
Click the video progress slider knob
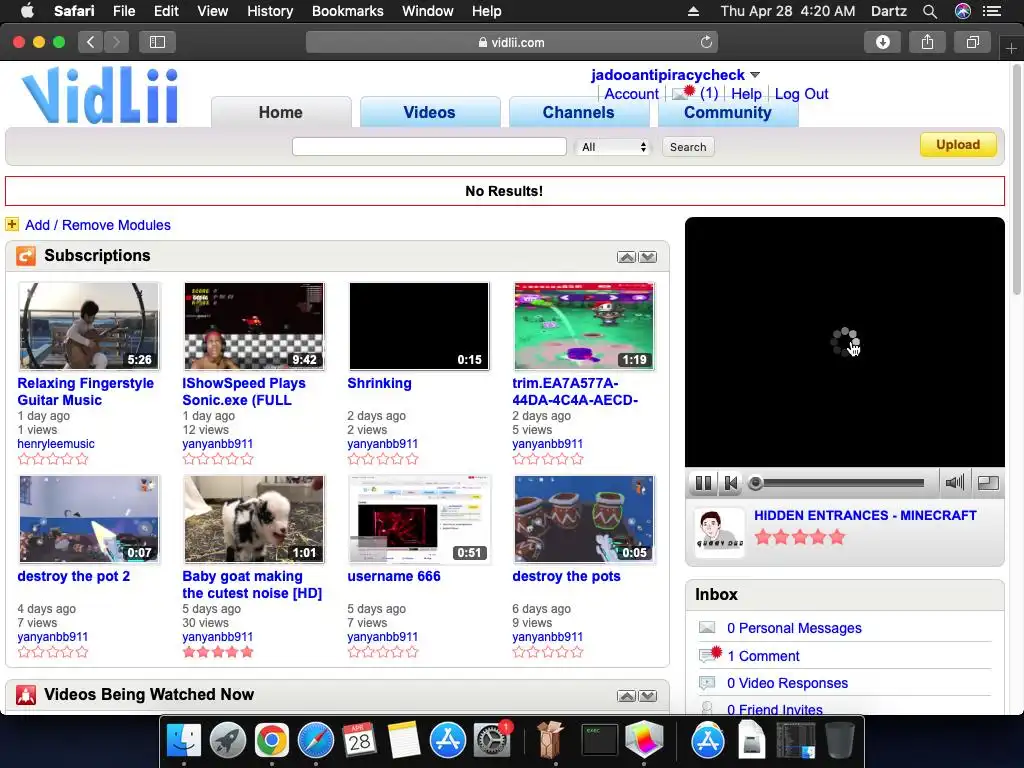pyautogui.click(x=756, y=483)
